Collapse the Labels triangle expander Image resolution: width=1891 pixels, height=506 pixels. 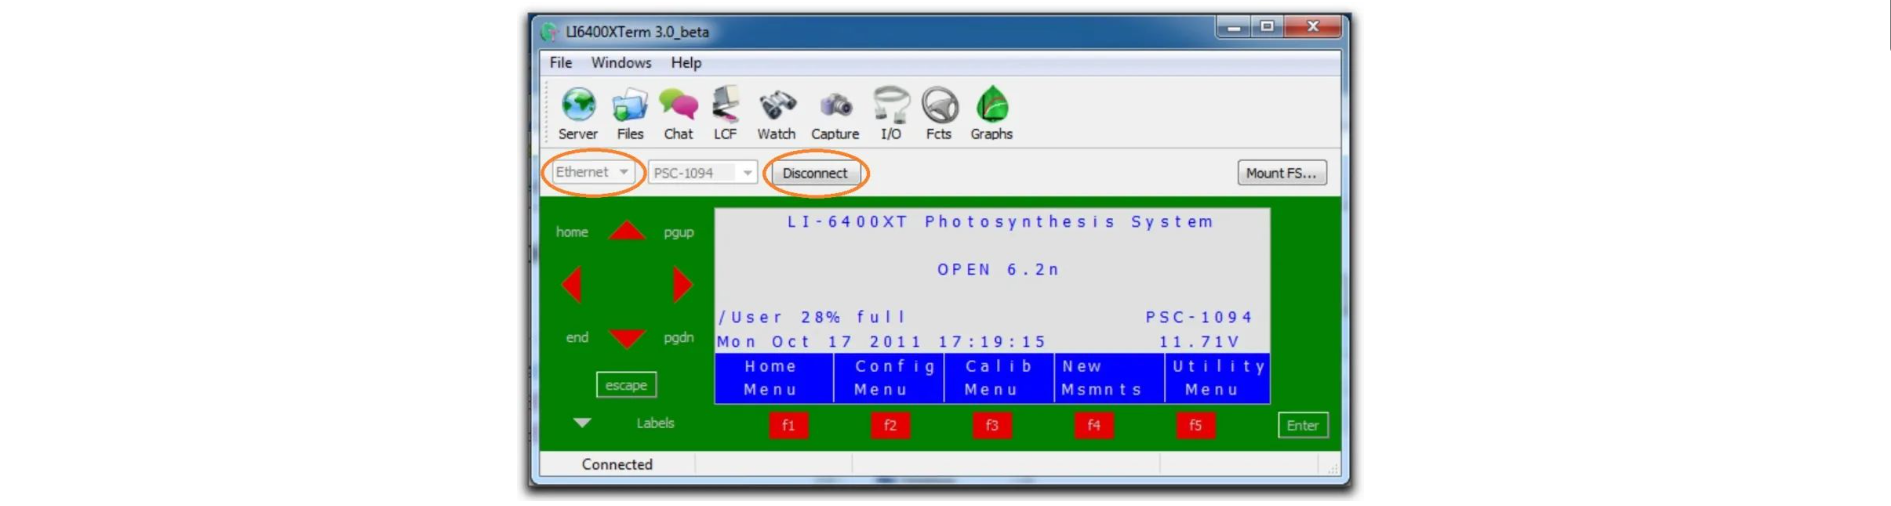(x=582, y=423)
